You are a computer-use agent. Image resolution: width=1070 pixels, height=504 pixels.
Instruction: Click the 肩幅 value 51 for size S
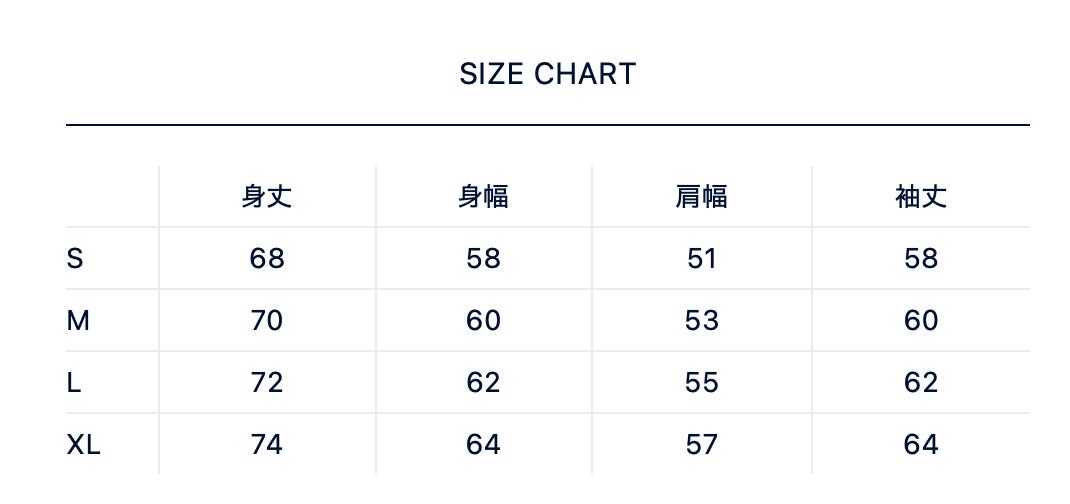701,259
